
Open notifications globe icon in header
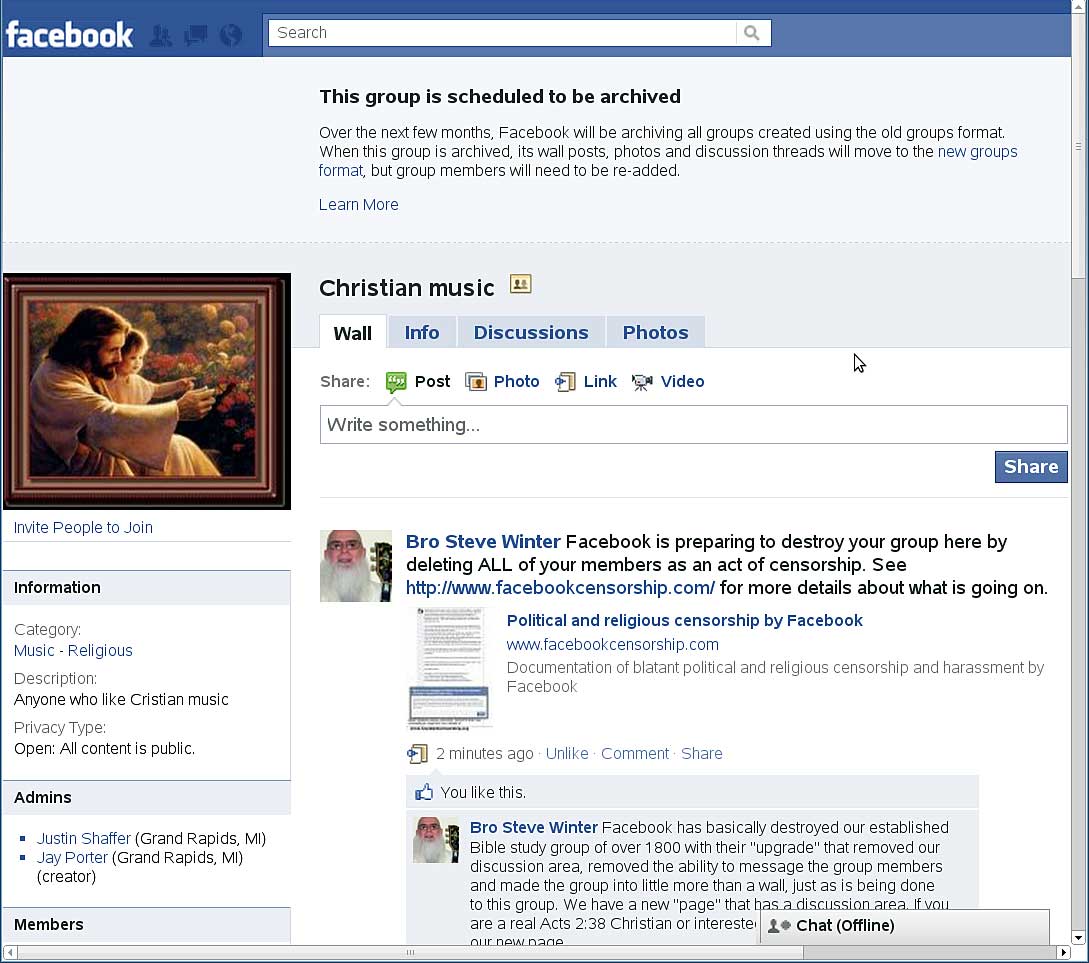coord(231,35)
